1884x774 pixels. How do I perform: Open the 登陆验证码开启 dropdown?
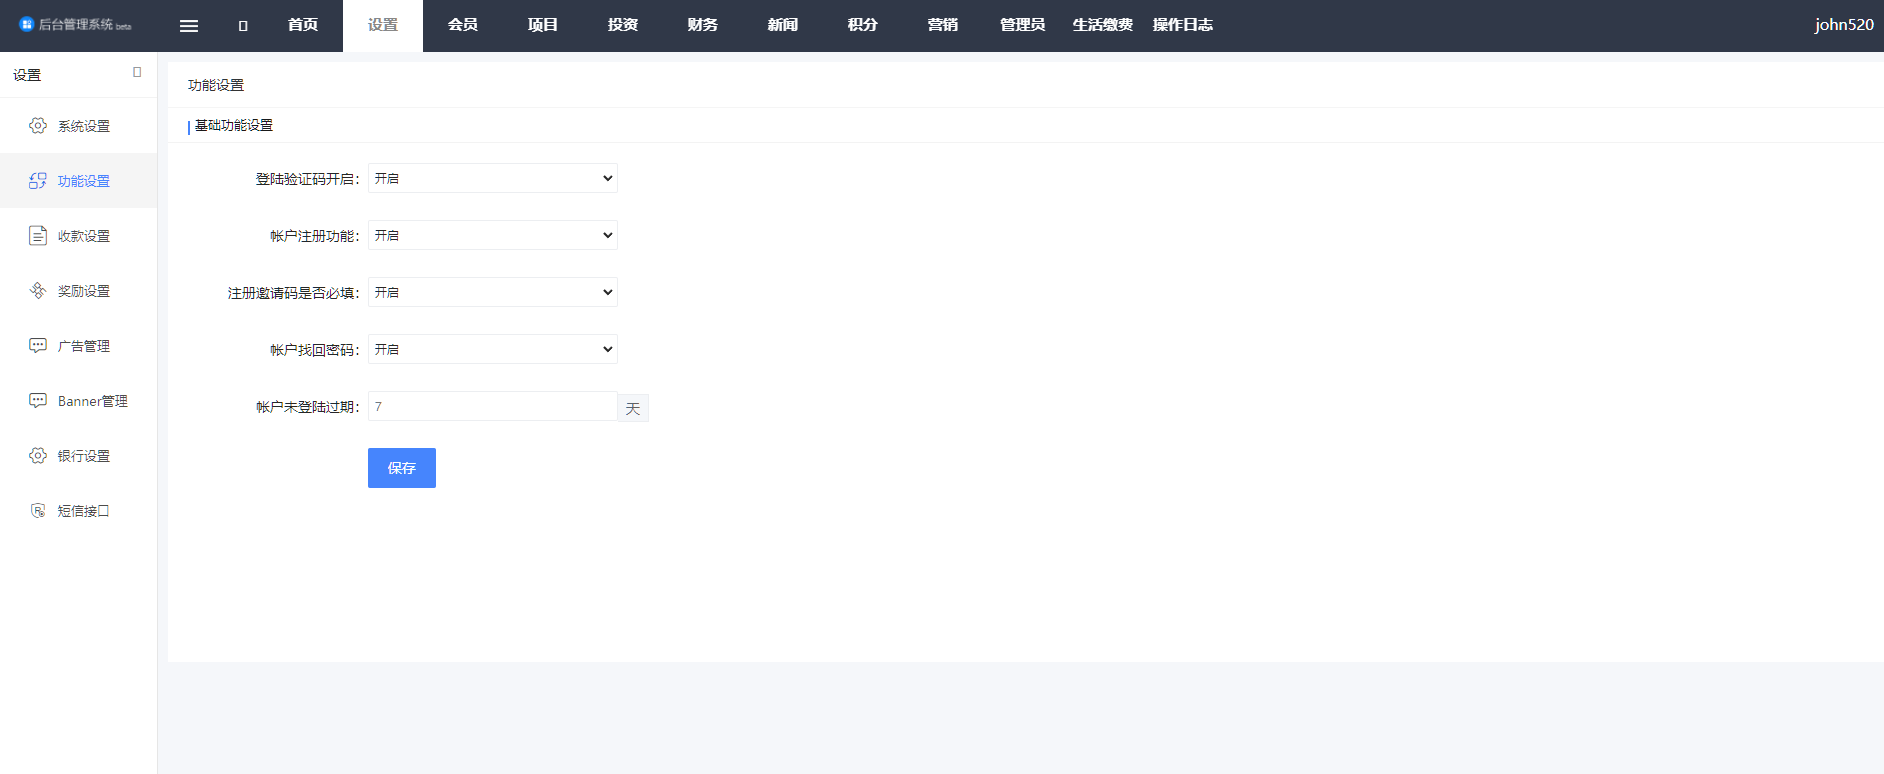tap(492, 178)
